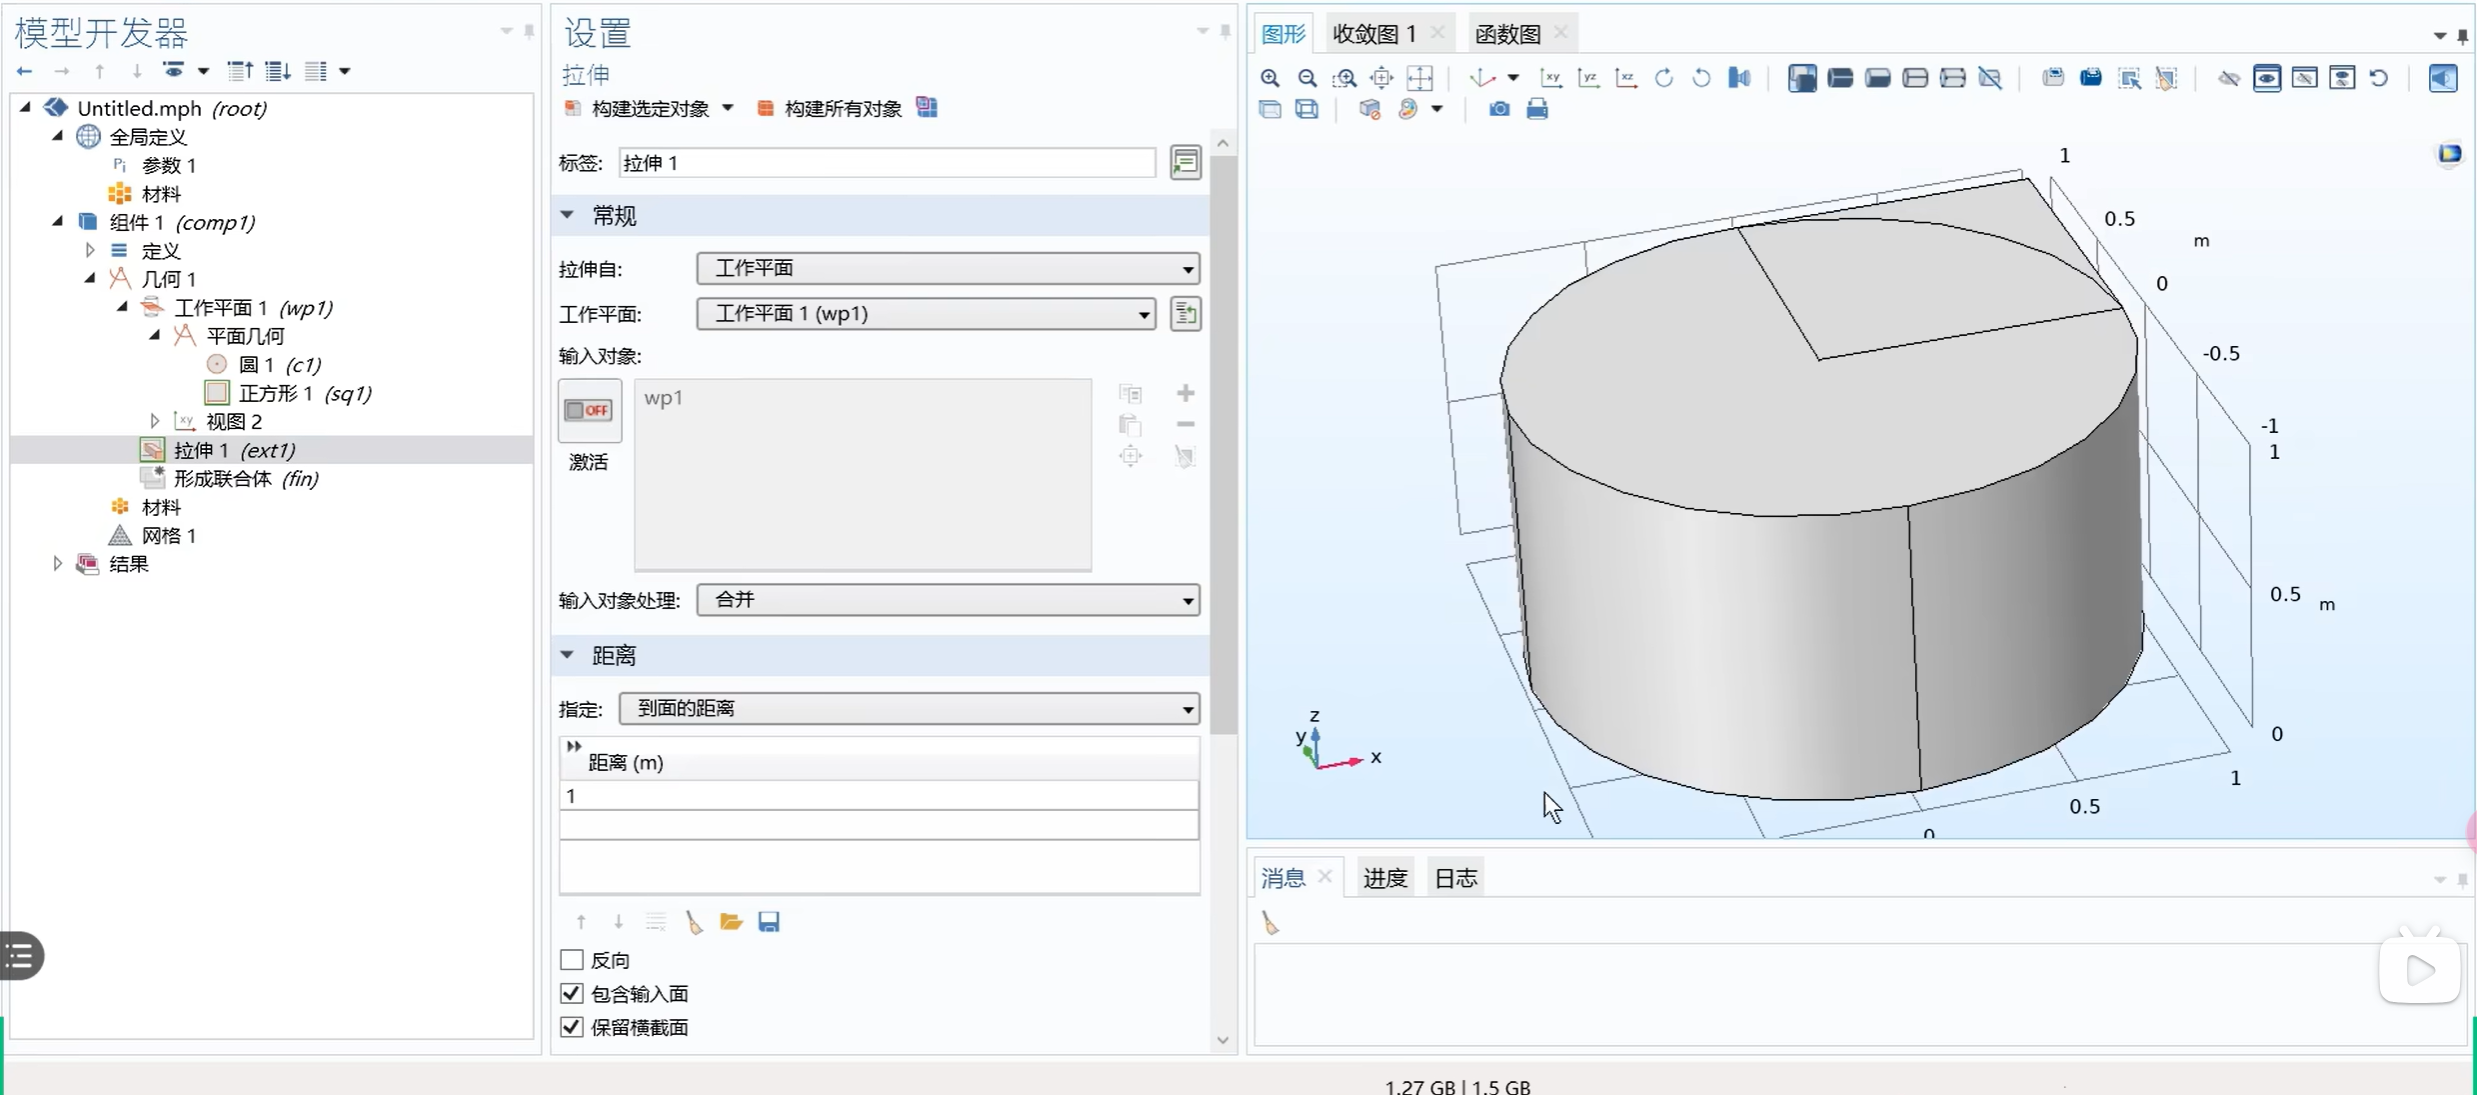The image size is (2477, 1095).
Task: Click the print graphics icon
Action: (x=1537, y=109)
